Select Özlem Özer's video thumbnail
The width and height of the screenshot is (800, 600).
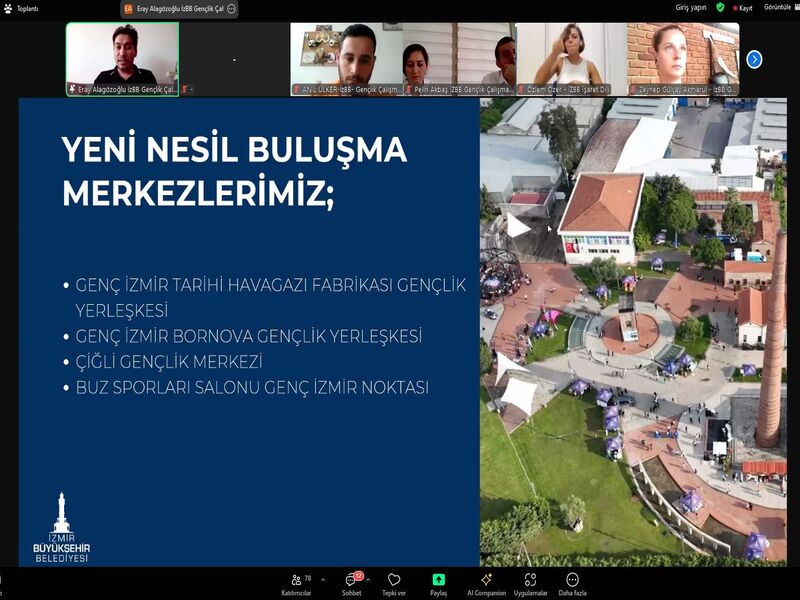(x=571, y=59)
